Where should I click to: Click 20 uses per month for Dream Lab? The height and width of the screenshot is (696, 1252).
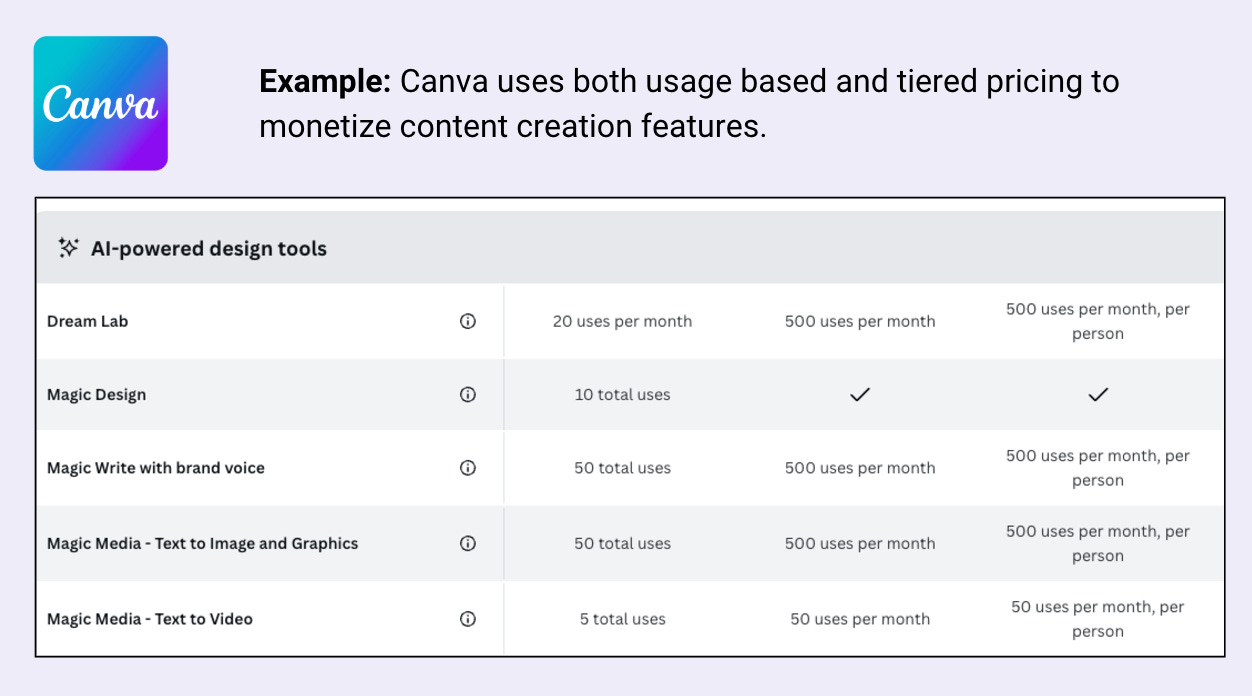click(622, 321)
